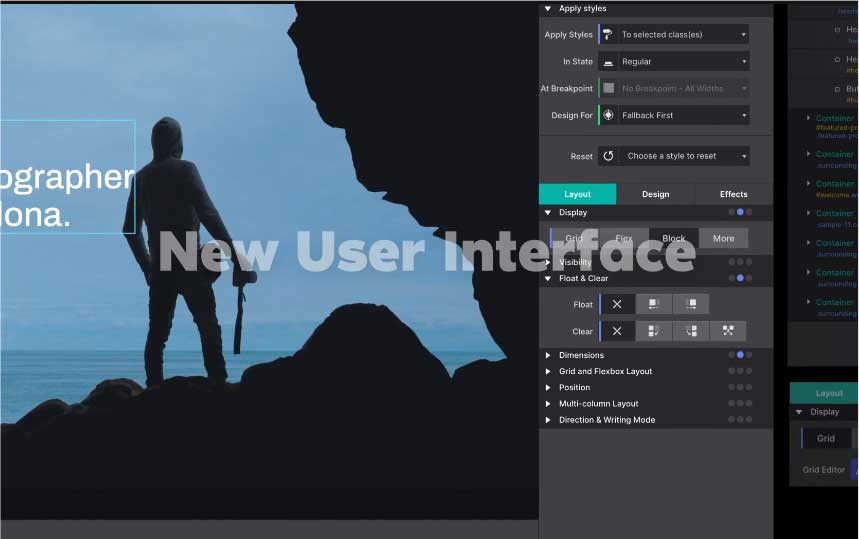Click the 'Grid Editor' label in the background panel
This screenshot has height=539, width=859.
click(823, 469)
